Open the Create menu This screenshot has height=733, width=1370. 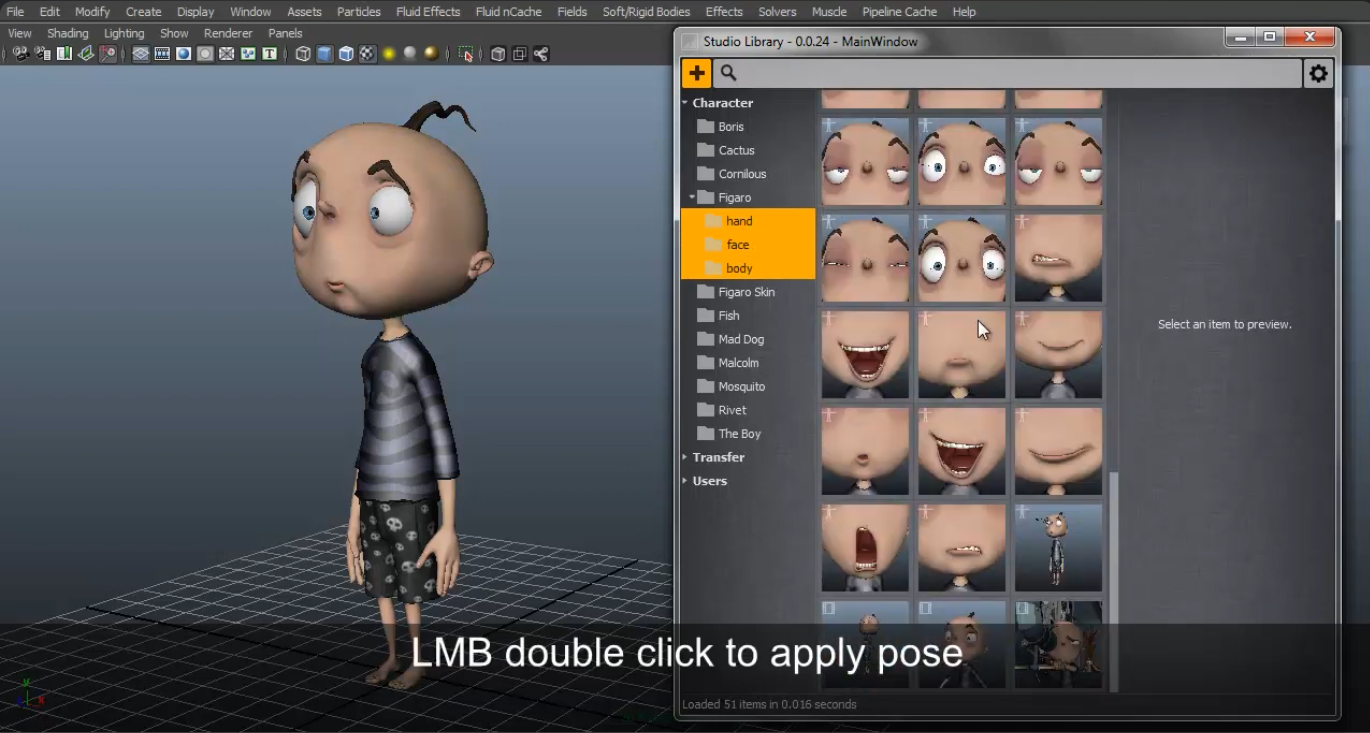[x=143, y=12]
